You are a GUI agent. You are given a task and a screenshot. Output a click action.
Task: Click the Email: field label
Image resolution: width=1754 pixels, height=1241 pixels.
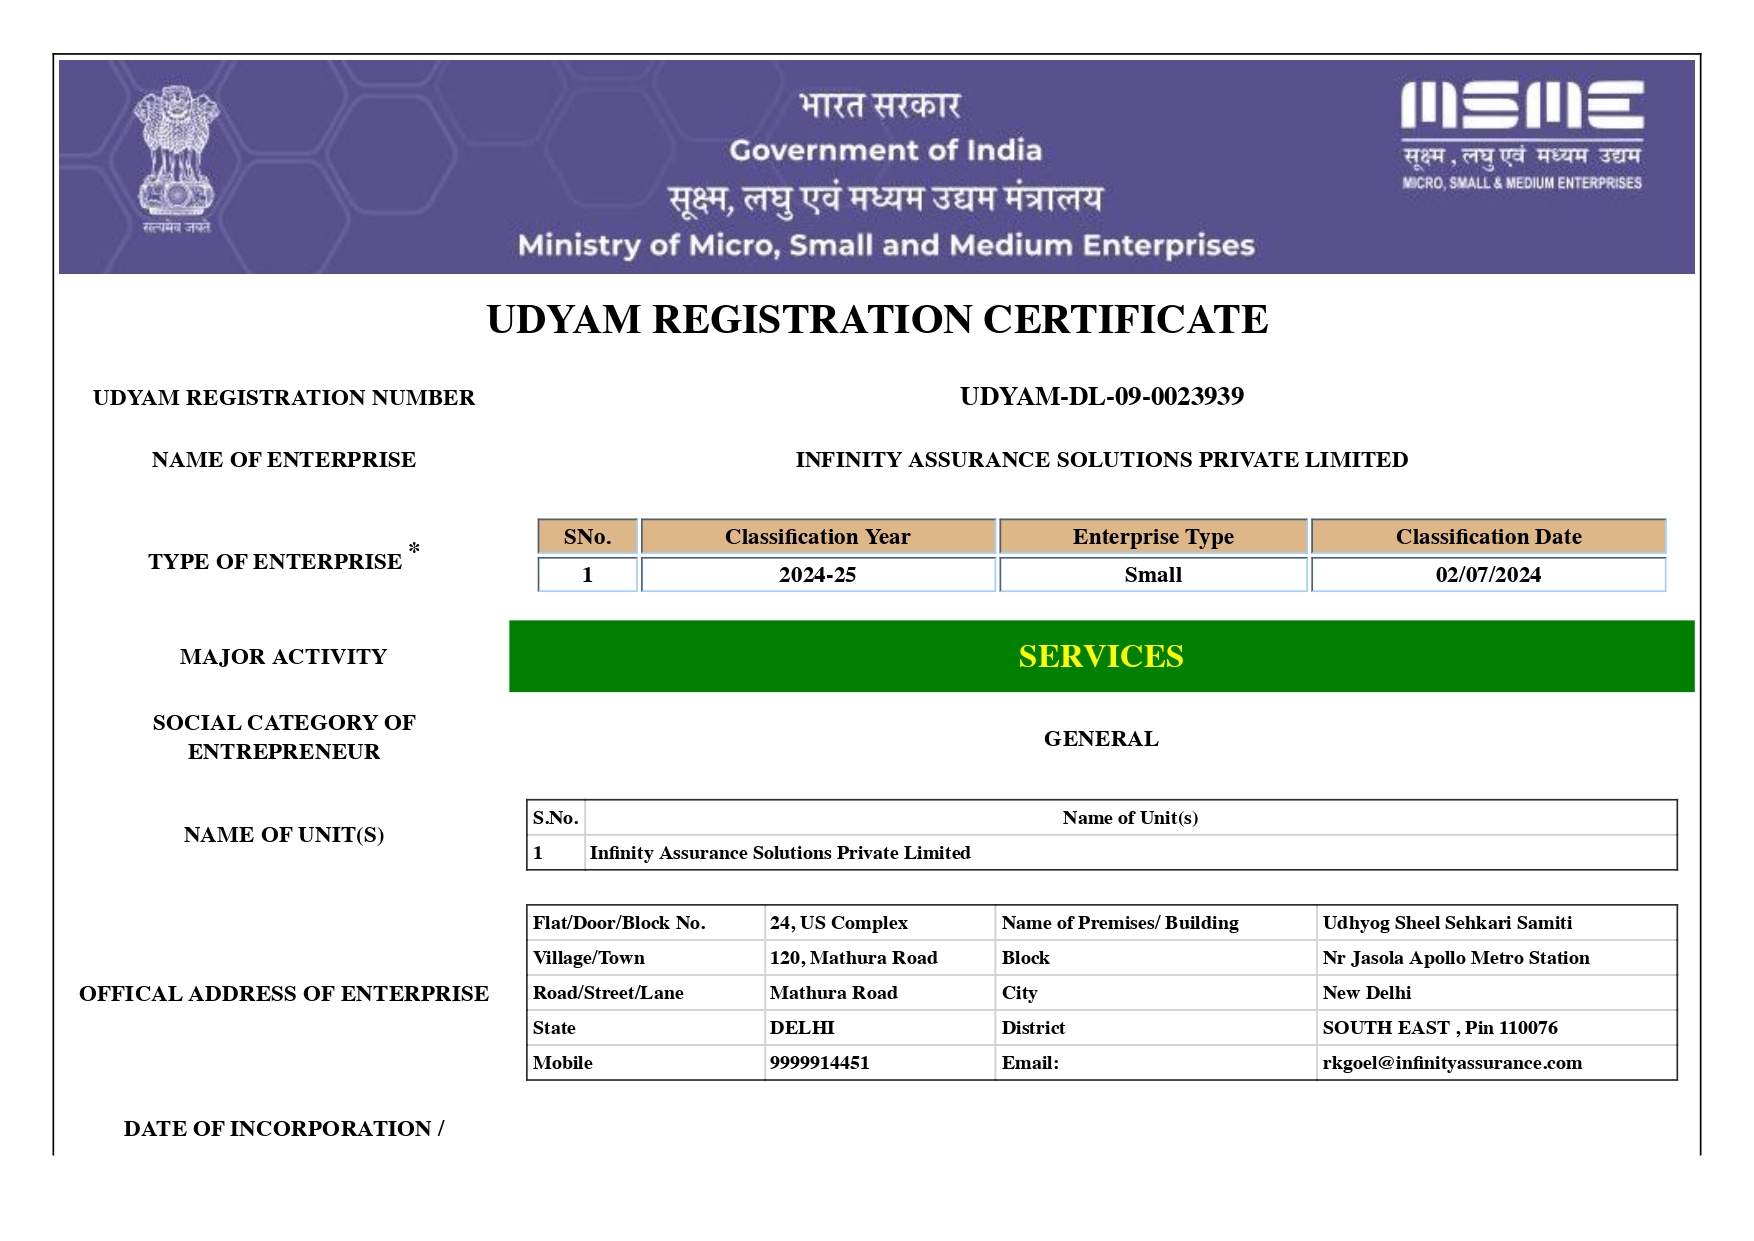click(1030, 1063)
